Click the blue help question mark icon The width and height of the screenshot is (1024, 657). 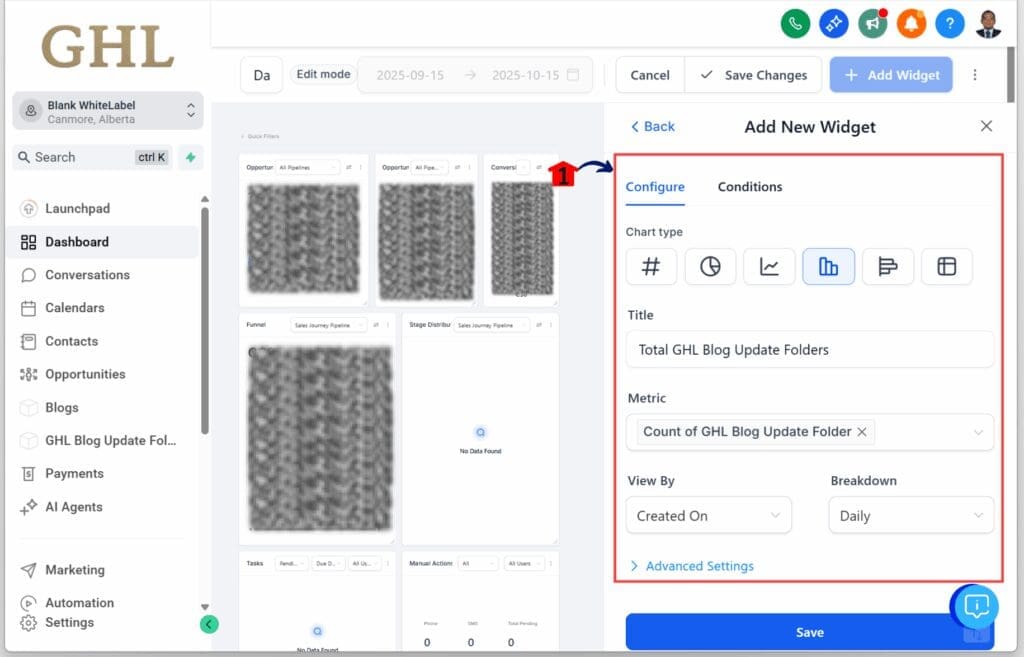coord(949,23)
